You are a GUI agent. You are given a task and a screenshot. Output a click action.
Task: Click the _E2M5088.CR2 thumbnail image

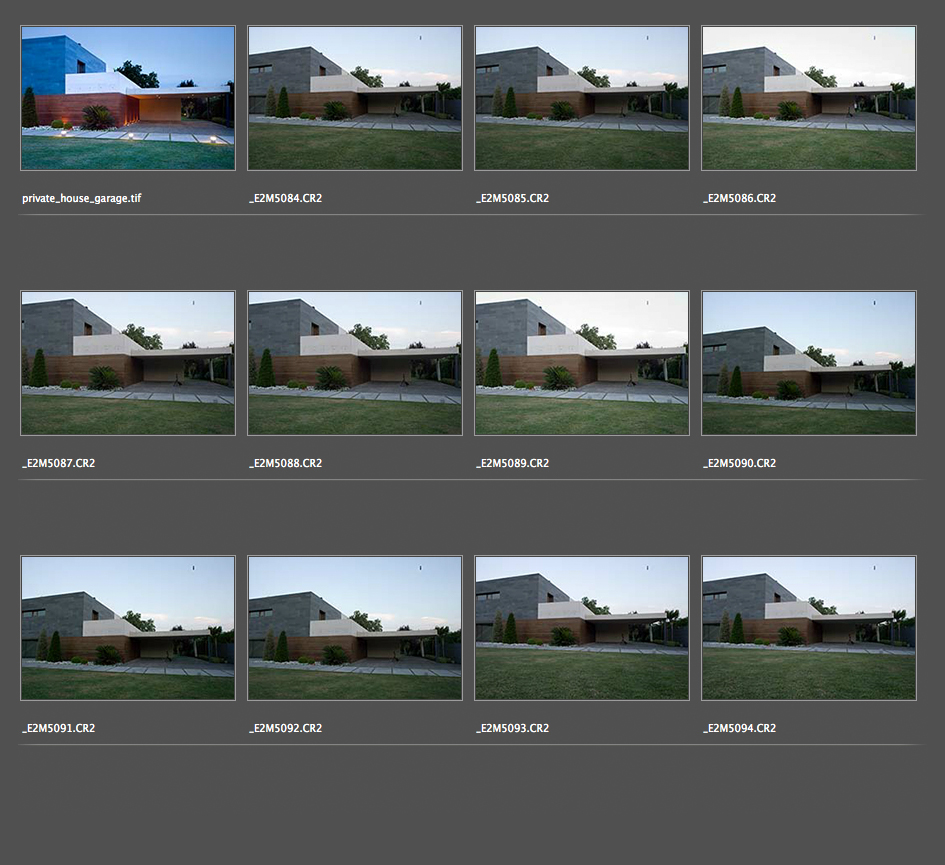click(x=355, y=363)
